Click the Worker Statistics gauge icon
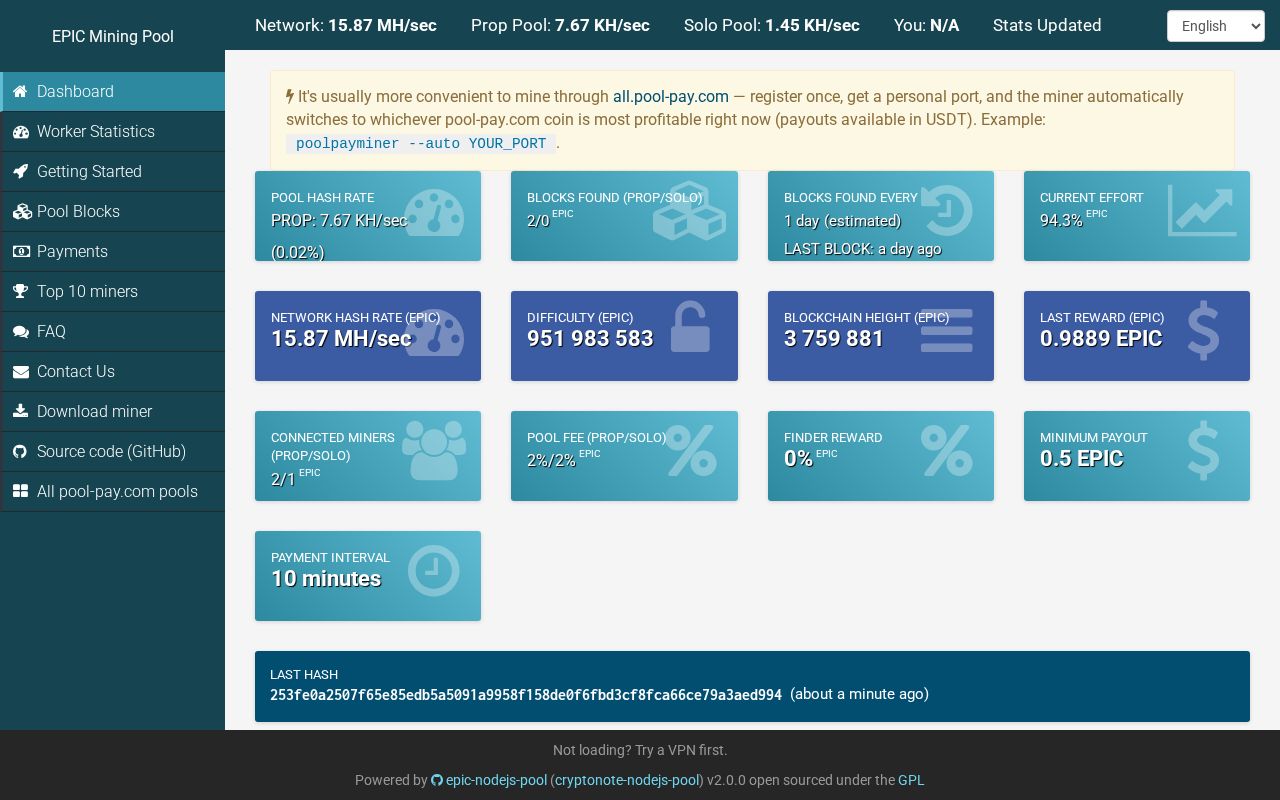The height and width of the screenshot is (800, 1280). point(21,132)
